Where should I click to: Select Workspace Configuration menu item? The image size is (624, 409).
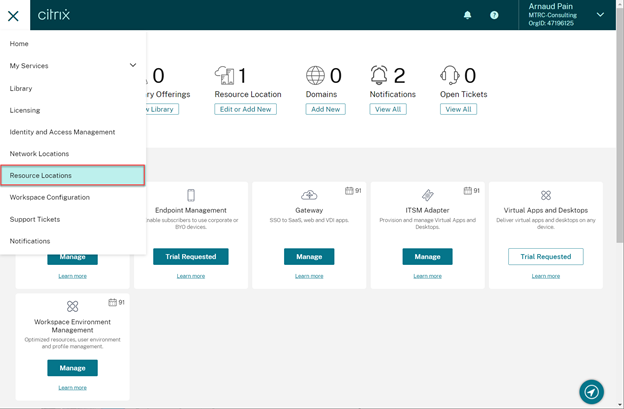tap(49, 197)
